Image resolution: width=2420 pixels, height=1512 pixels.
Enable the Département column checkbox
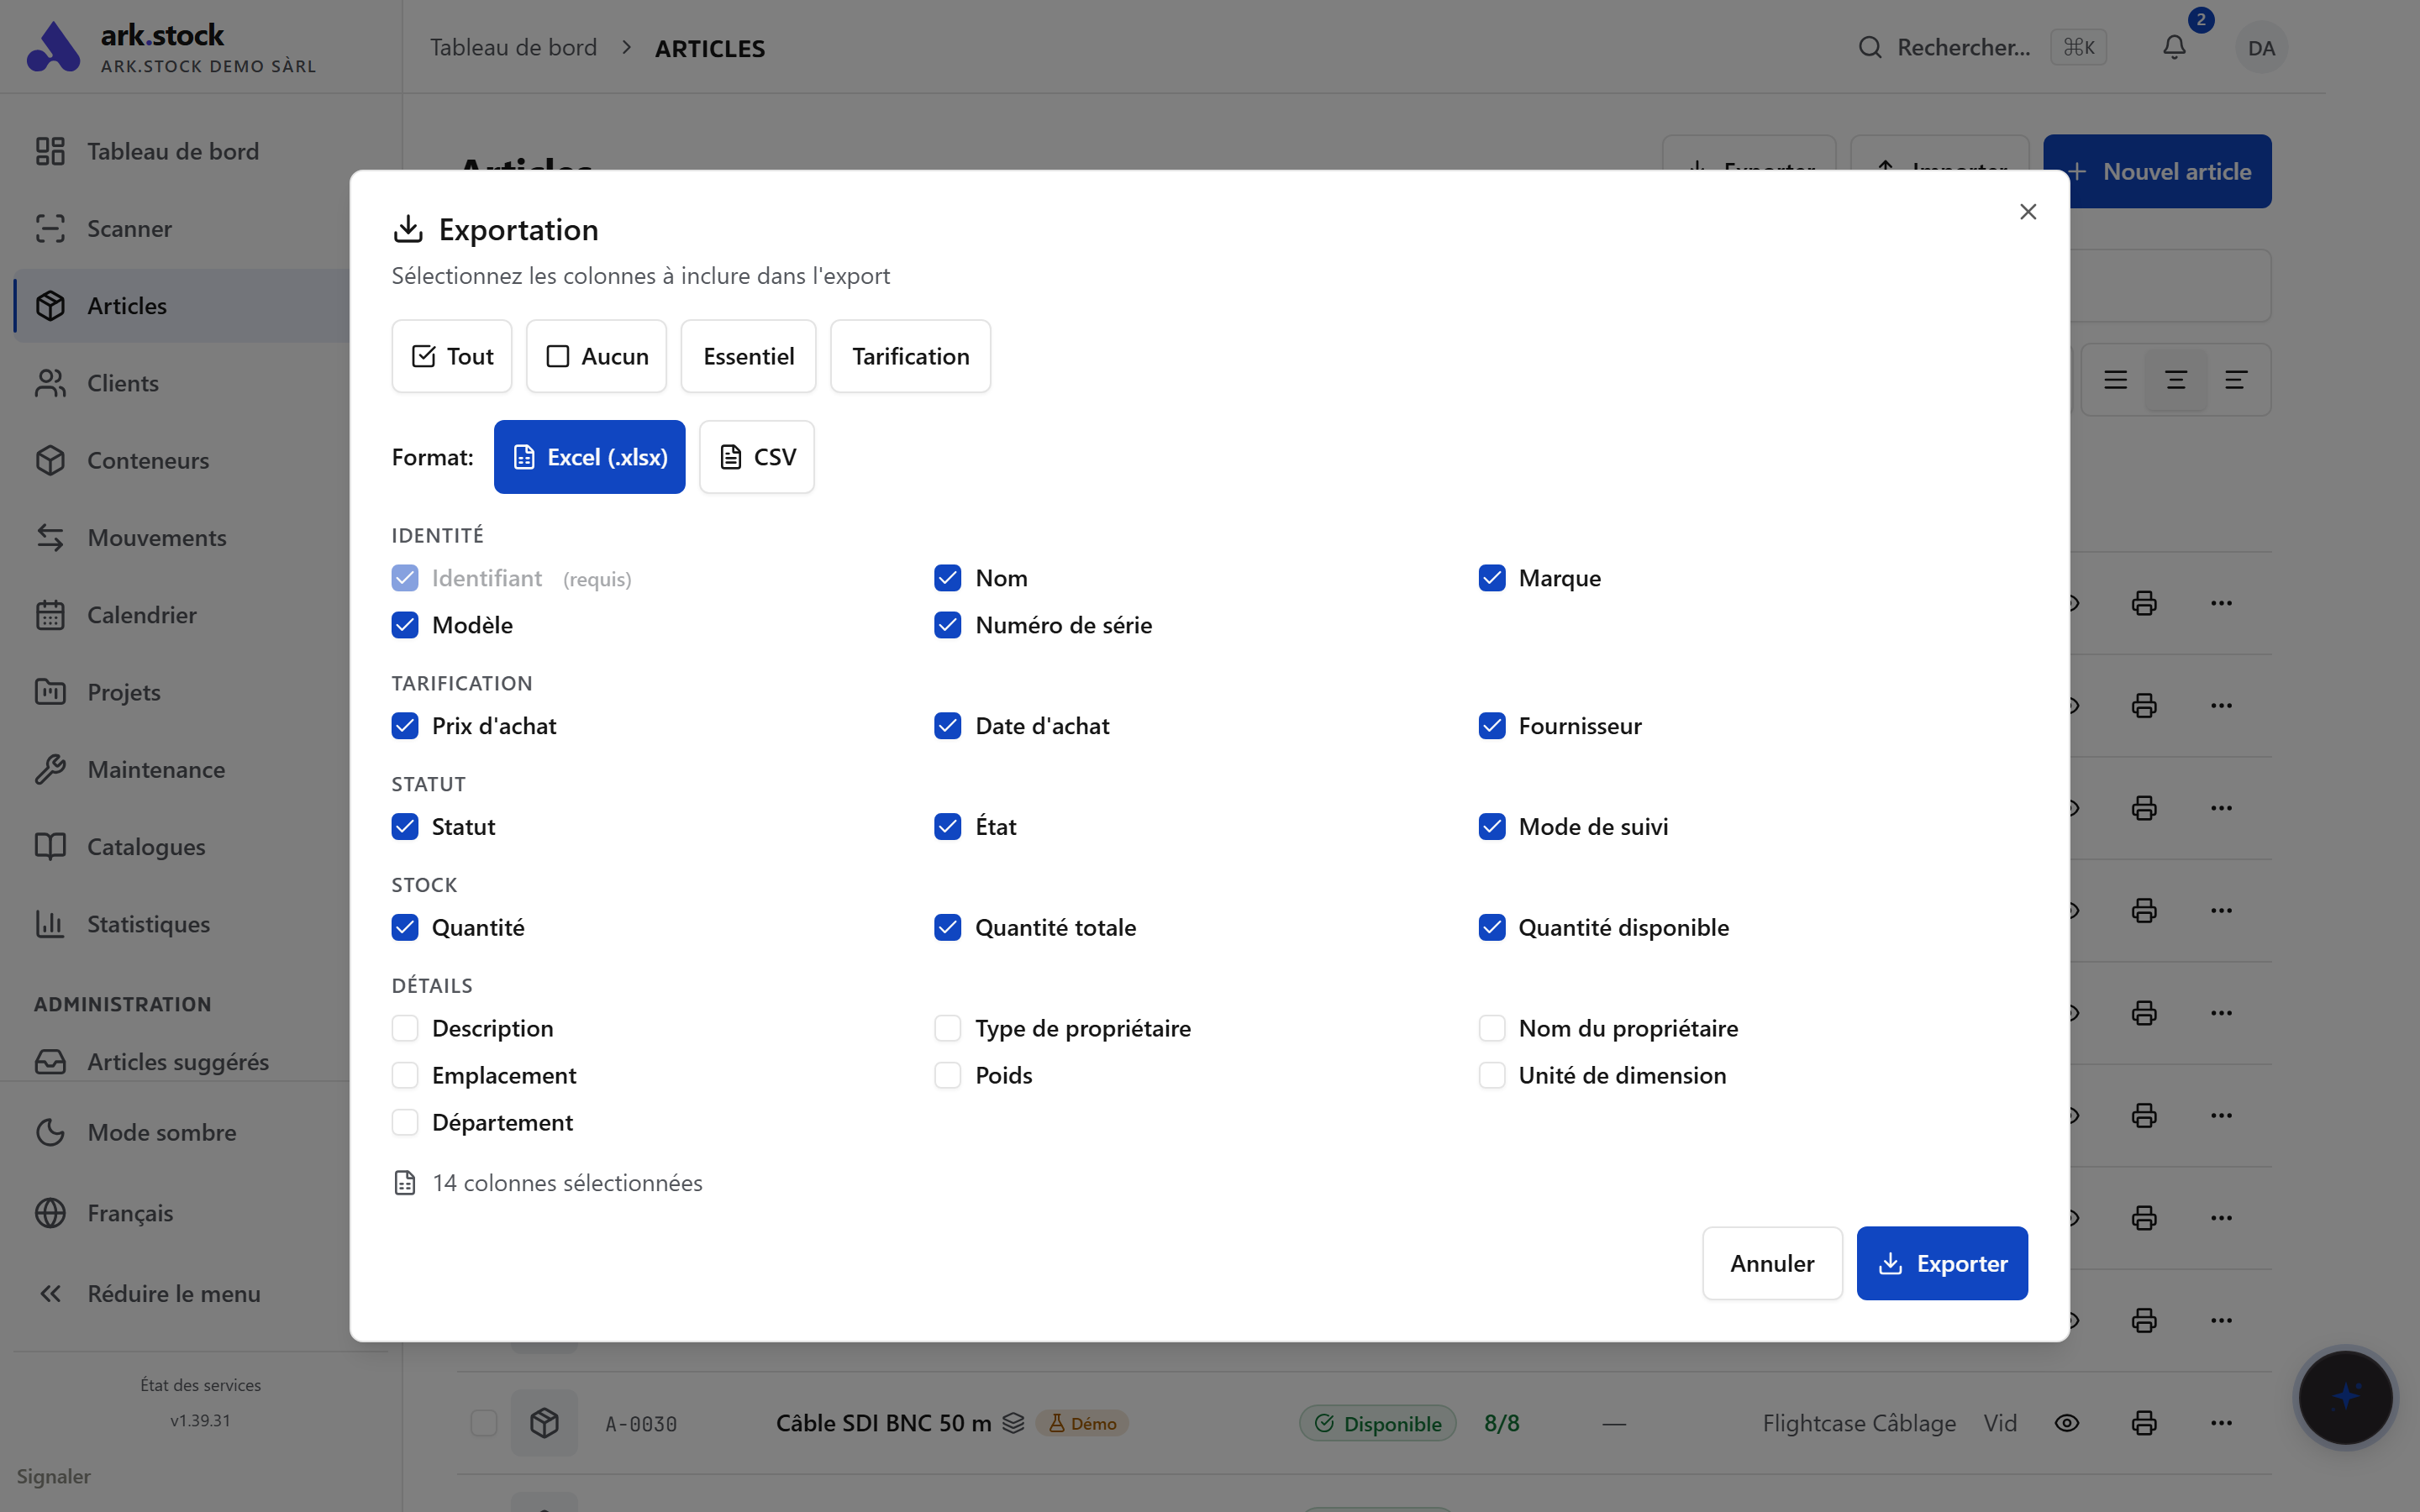point(404,1122)
